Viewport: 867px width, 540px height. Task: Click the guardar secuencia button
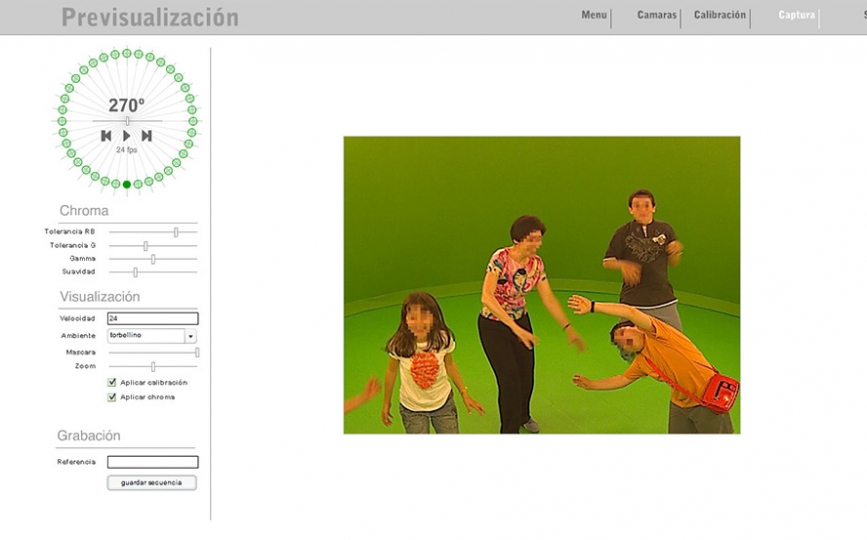152,483
